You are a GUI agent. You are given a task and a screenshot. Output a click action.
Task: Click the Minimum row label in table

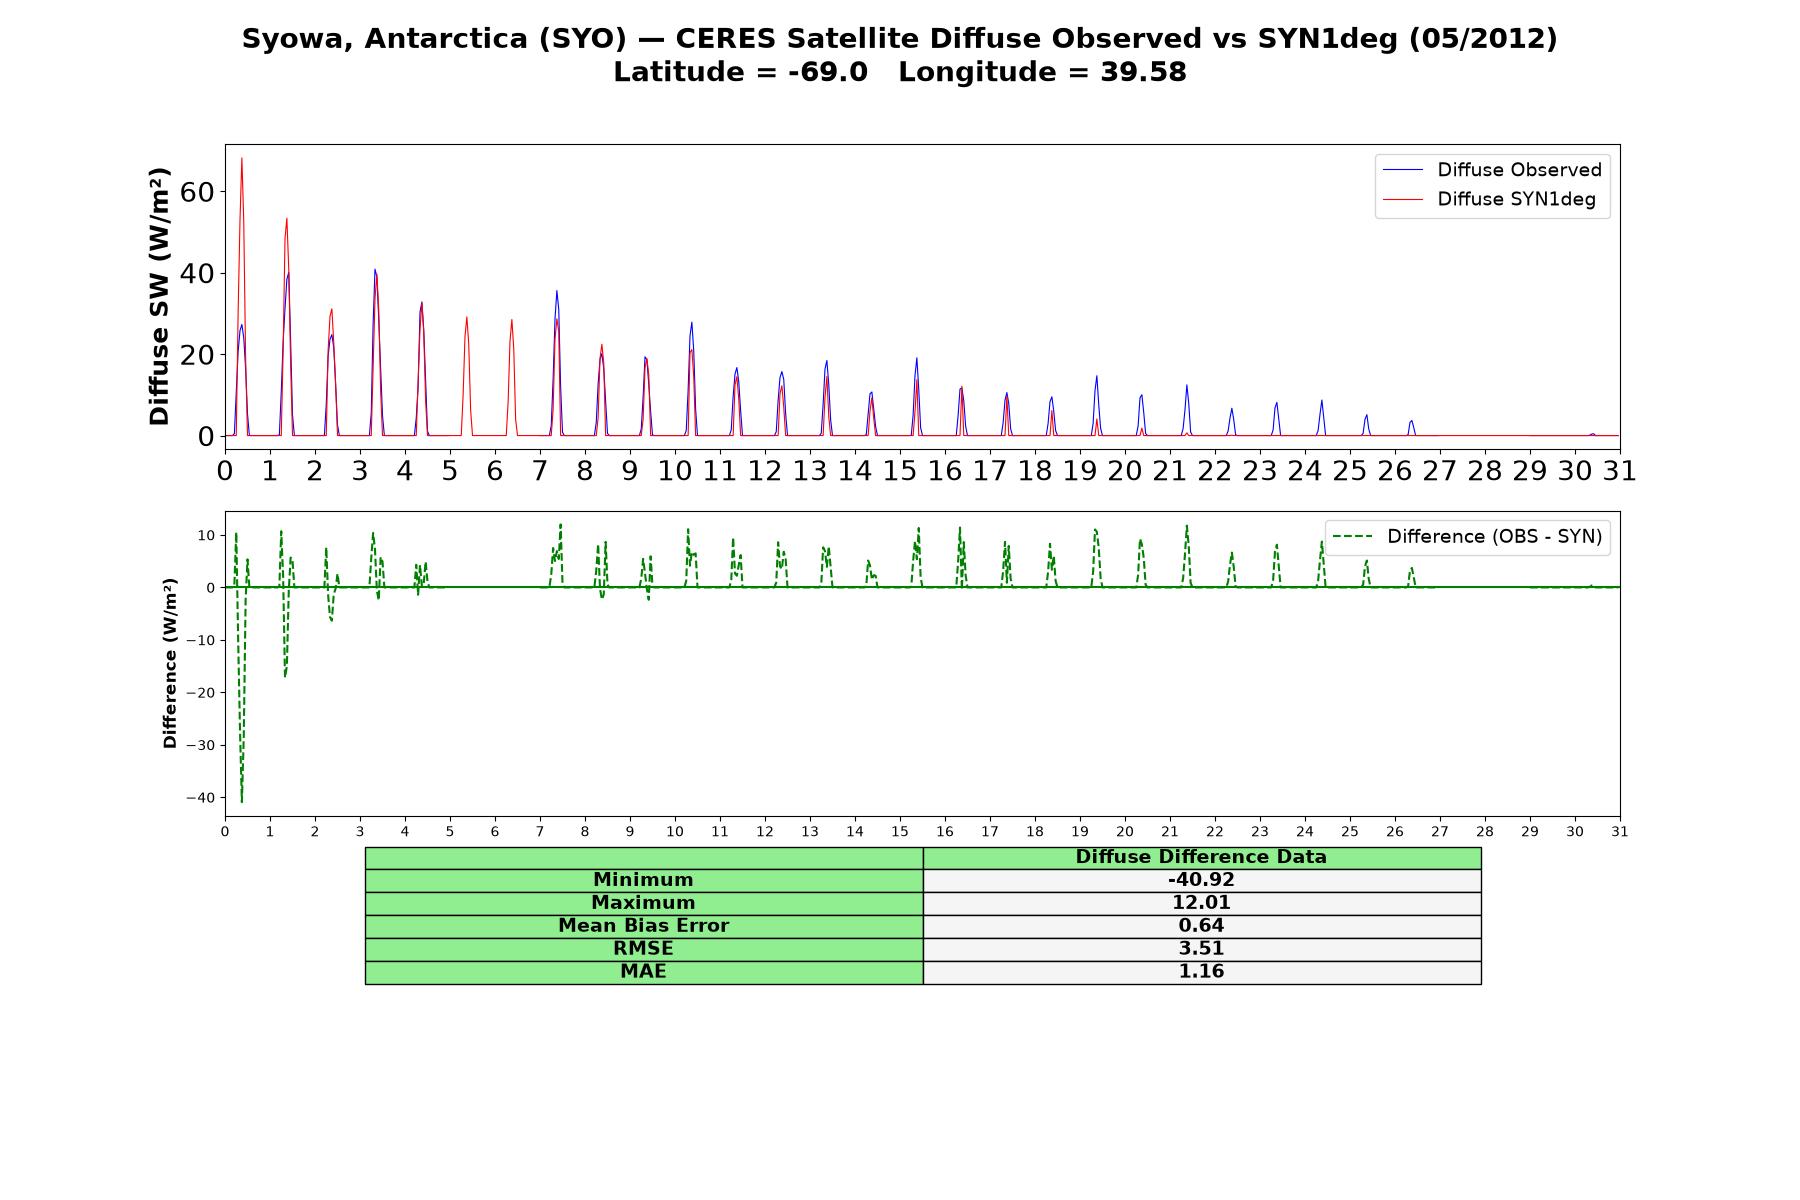pos(643,880)
